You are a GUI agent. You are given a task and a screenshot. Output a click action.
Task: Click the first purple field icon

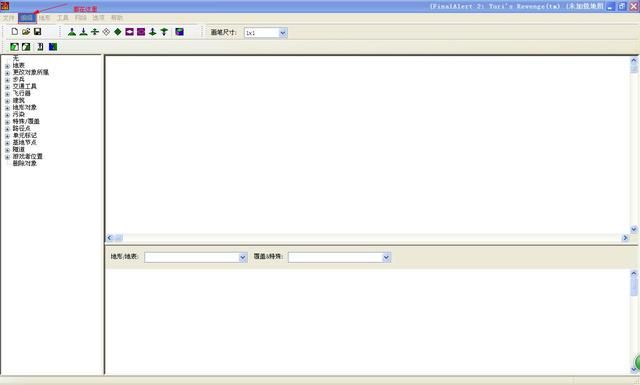[x=129, y=32]
